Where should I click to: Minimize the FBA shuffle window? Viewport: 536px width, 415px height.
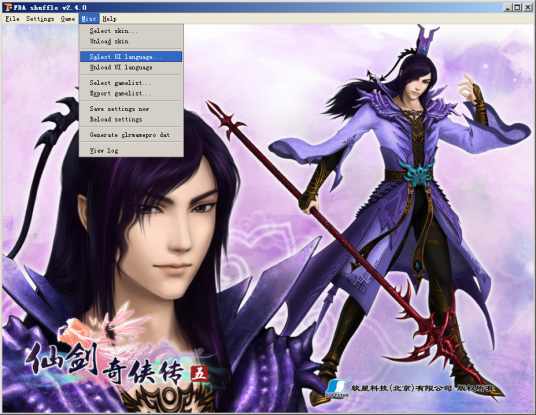(508, 7)
